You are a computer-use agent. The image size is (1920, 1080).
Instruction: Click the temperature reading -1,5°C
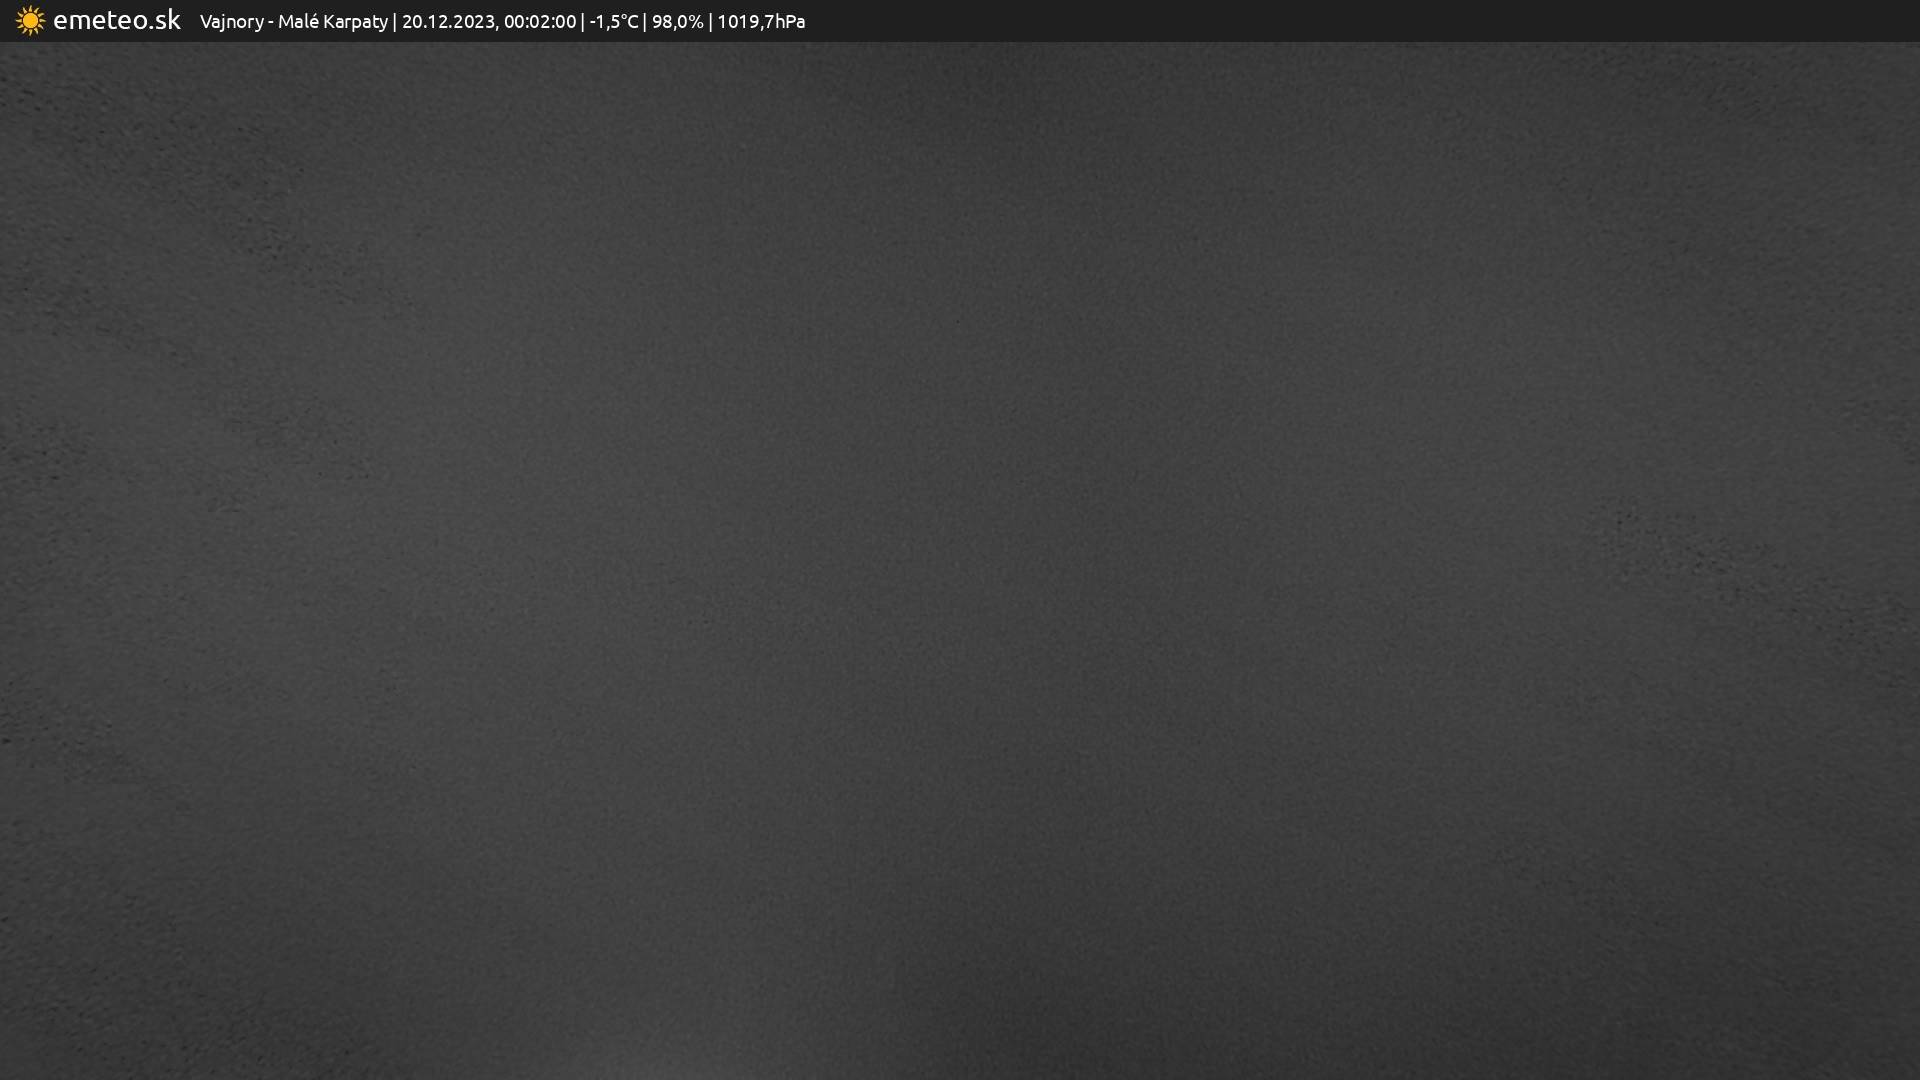(x=613, y=22)
